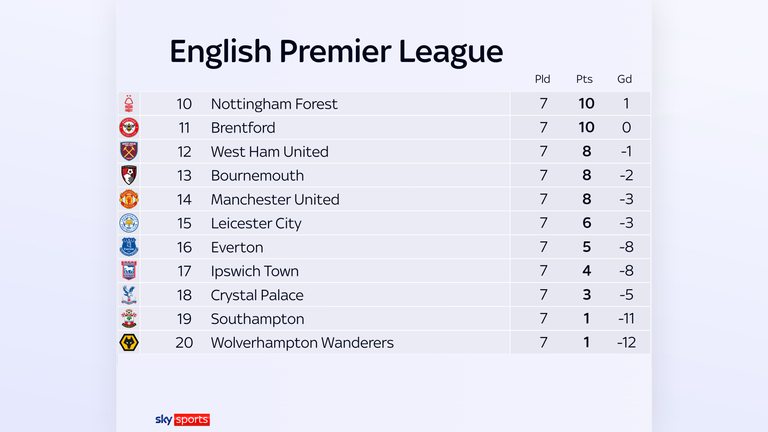The width and height of the screenshot is (768, 432).
Task: Select the Everton club crest
Action: pos(129,247)
